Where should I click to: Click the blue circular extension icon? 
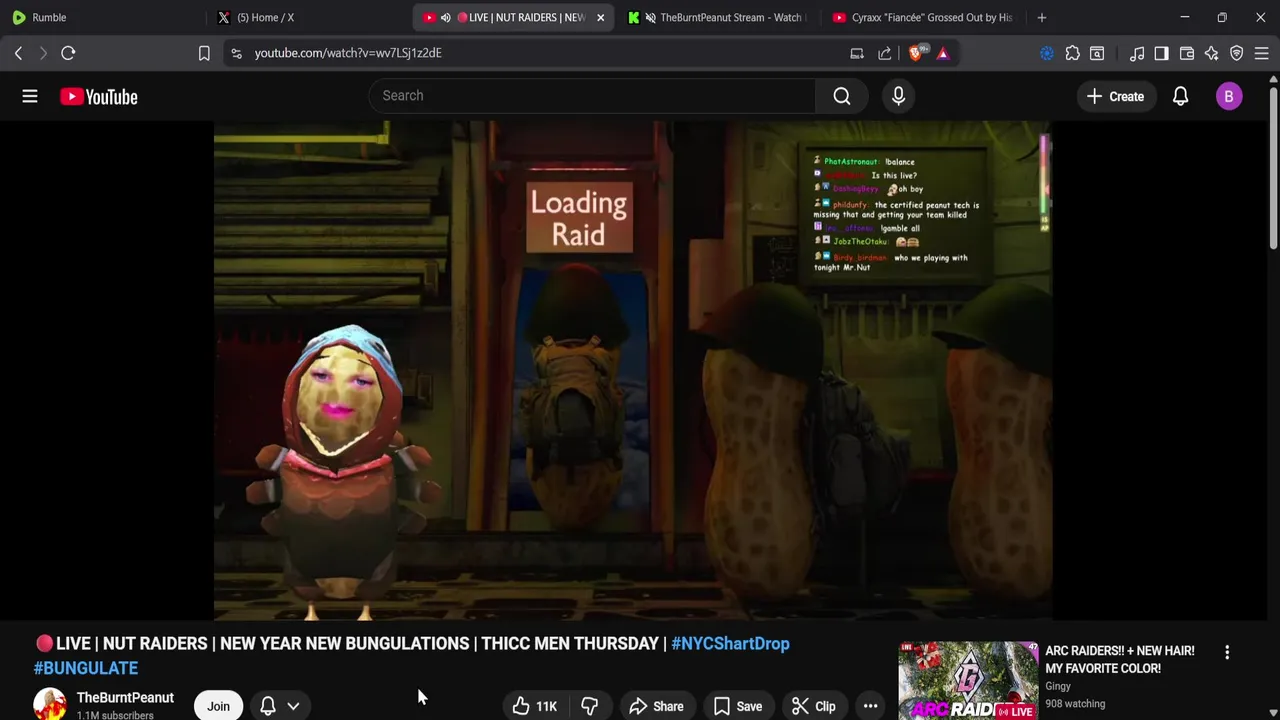point(1047,53)
